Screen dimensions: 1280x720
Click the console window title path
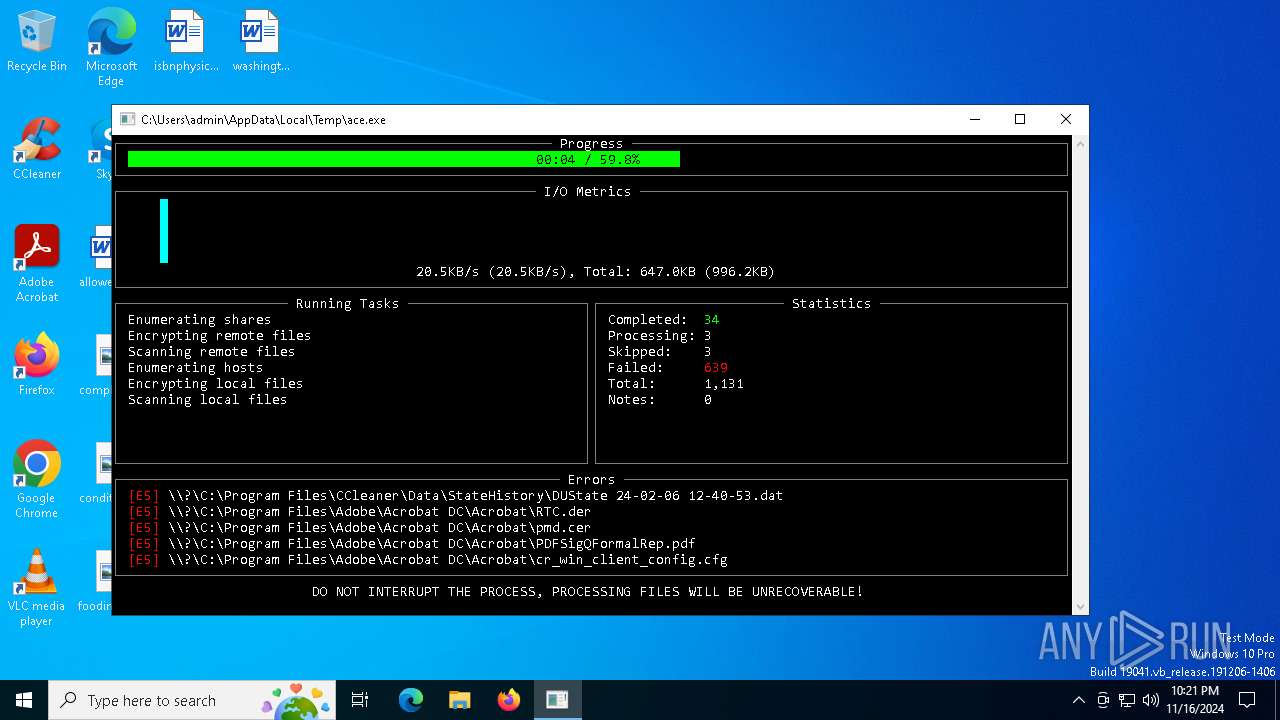[263, 119]
